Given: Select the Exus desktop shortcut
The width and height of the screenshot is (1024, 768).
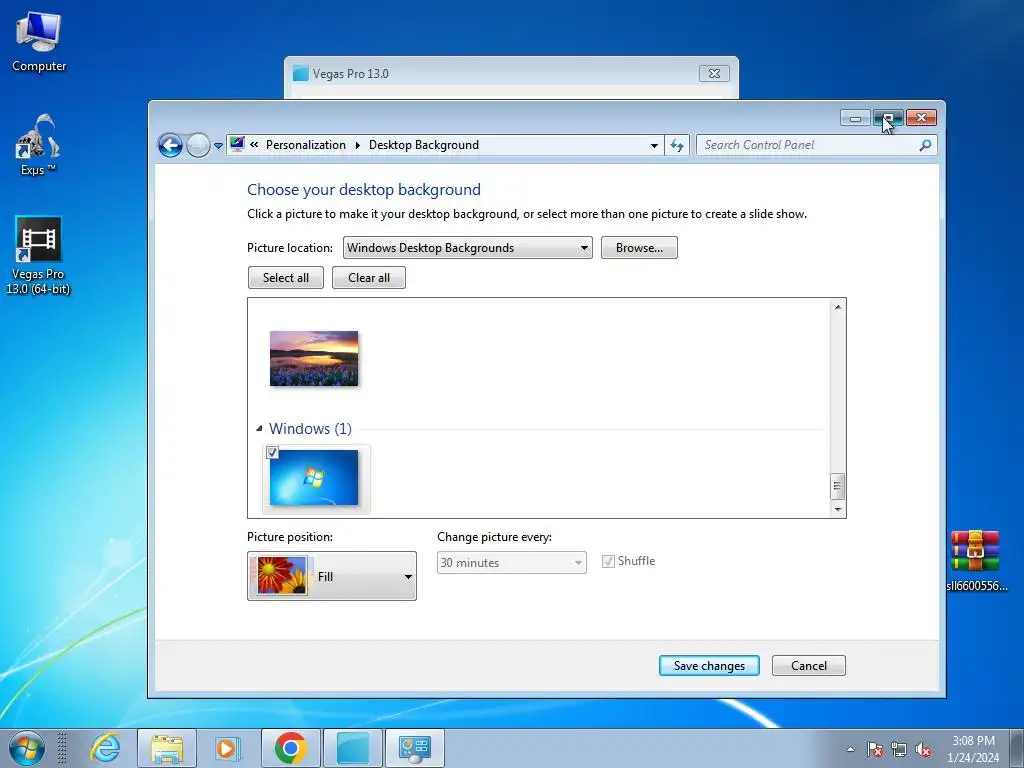Looking at the screenshot, I should [x=38, y=145].
